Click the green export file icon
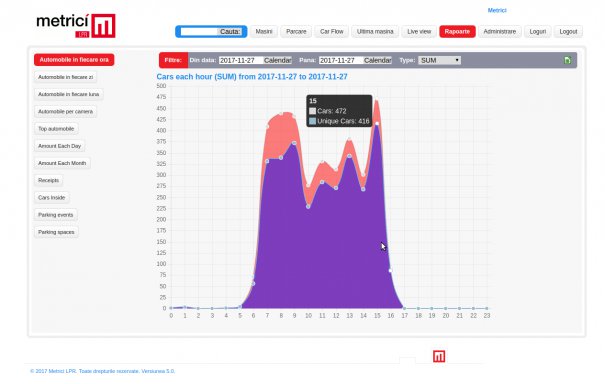605x384 pixels. tap(567, 60)
